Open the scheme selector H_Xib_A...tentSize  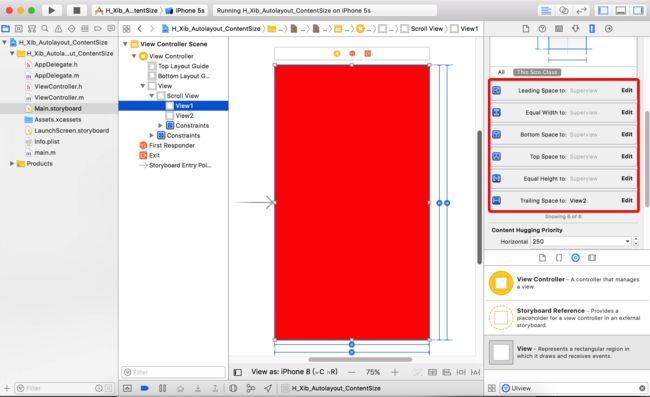[x=126, y=10]
